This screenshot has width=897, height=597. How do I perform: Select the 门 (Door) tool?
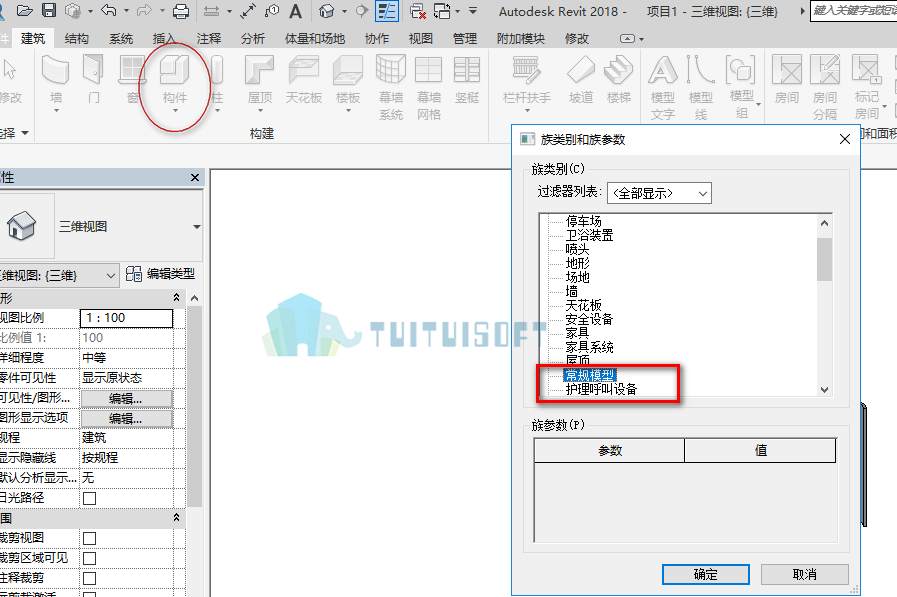point(93,79)
